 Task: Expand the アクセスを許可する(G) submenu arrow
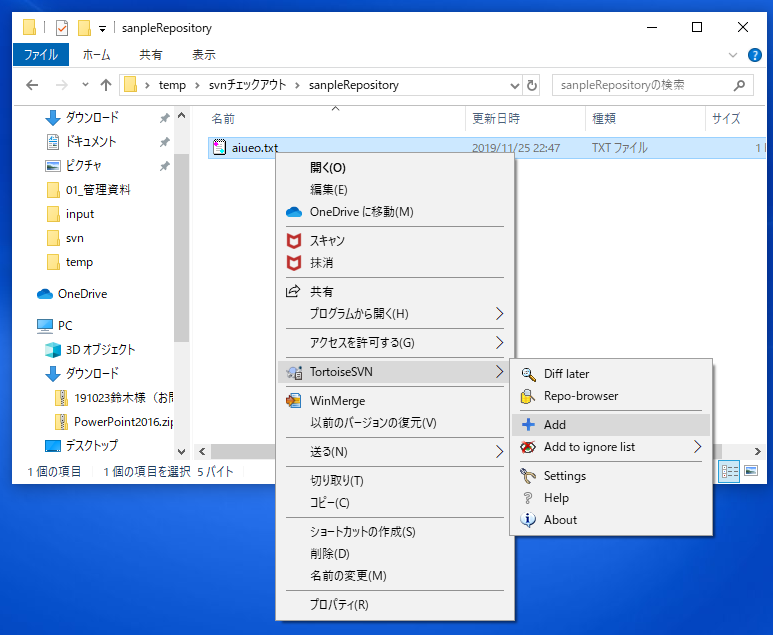click(x=499, y=343)
